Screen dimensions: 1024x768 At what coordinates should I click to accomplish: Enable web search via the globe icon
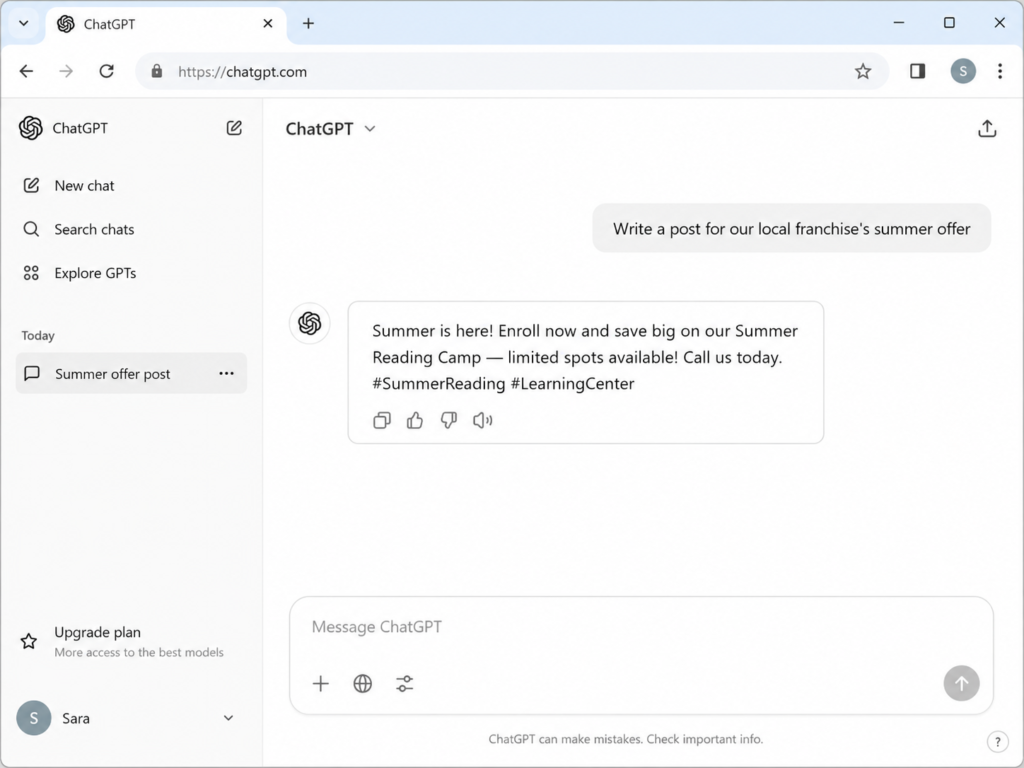coord(362,684)
